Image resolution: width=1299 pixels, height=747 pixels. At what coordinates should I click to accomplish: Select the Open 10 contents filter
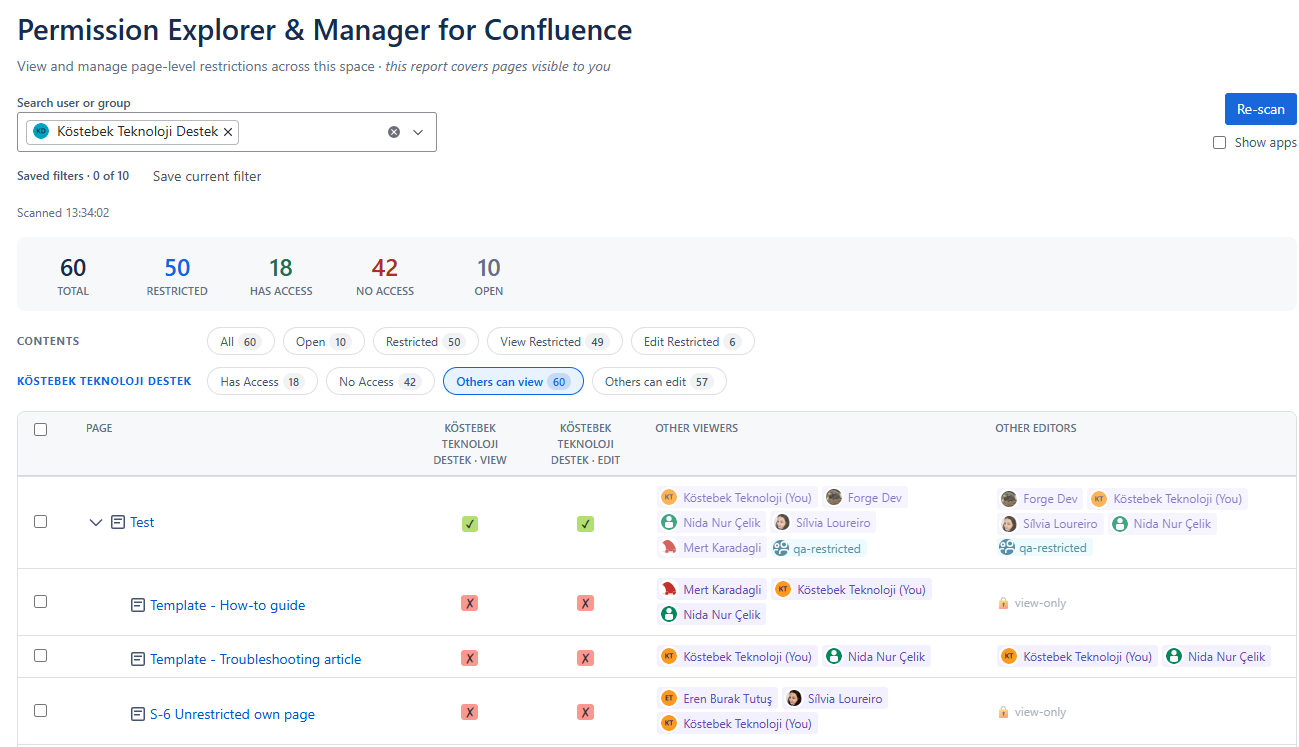click(323, 342)
